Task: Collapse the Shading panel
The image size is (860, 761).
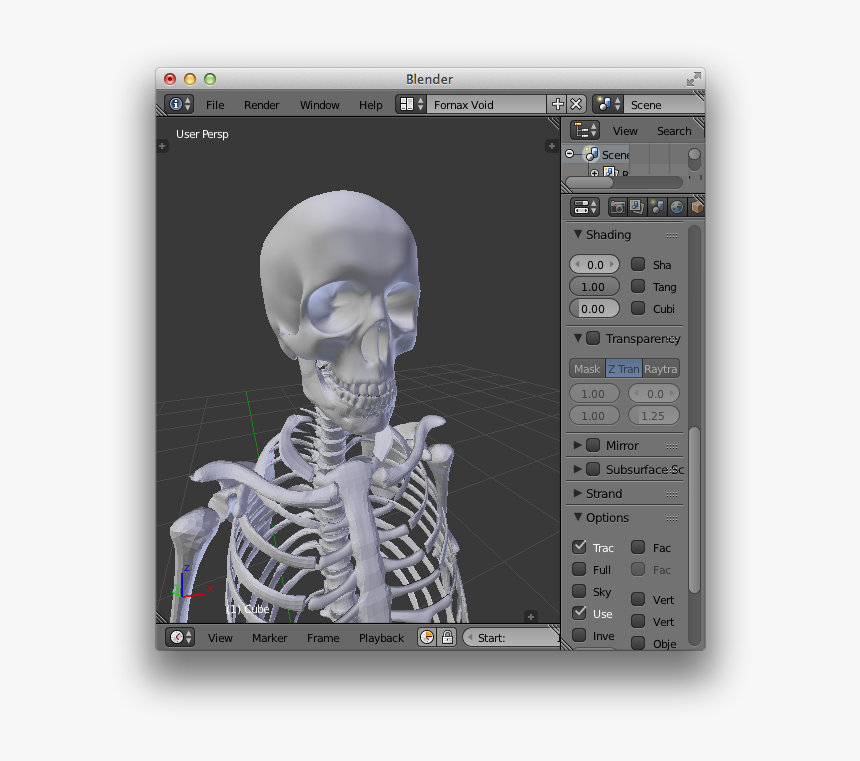Action: coord(578,234)
